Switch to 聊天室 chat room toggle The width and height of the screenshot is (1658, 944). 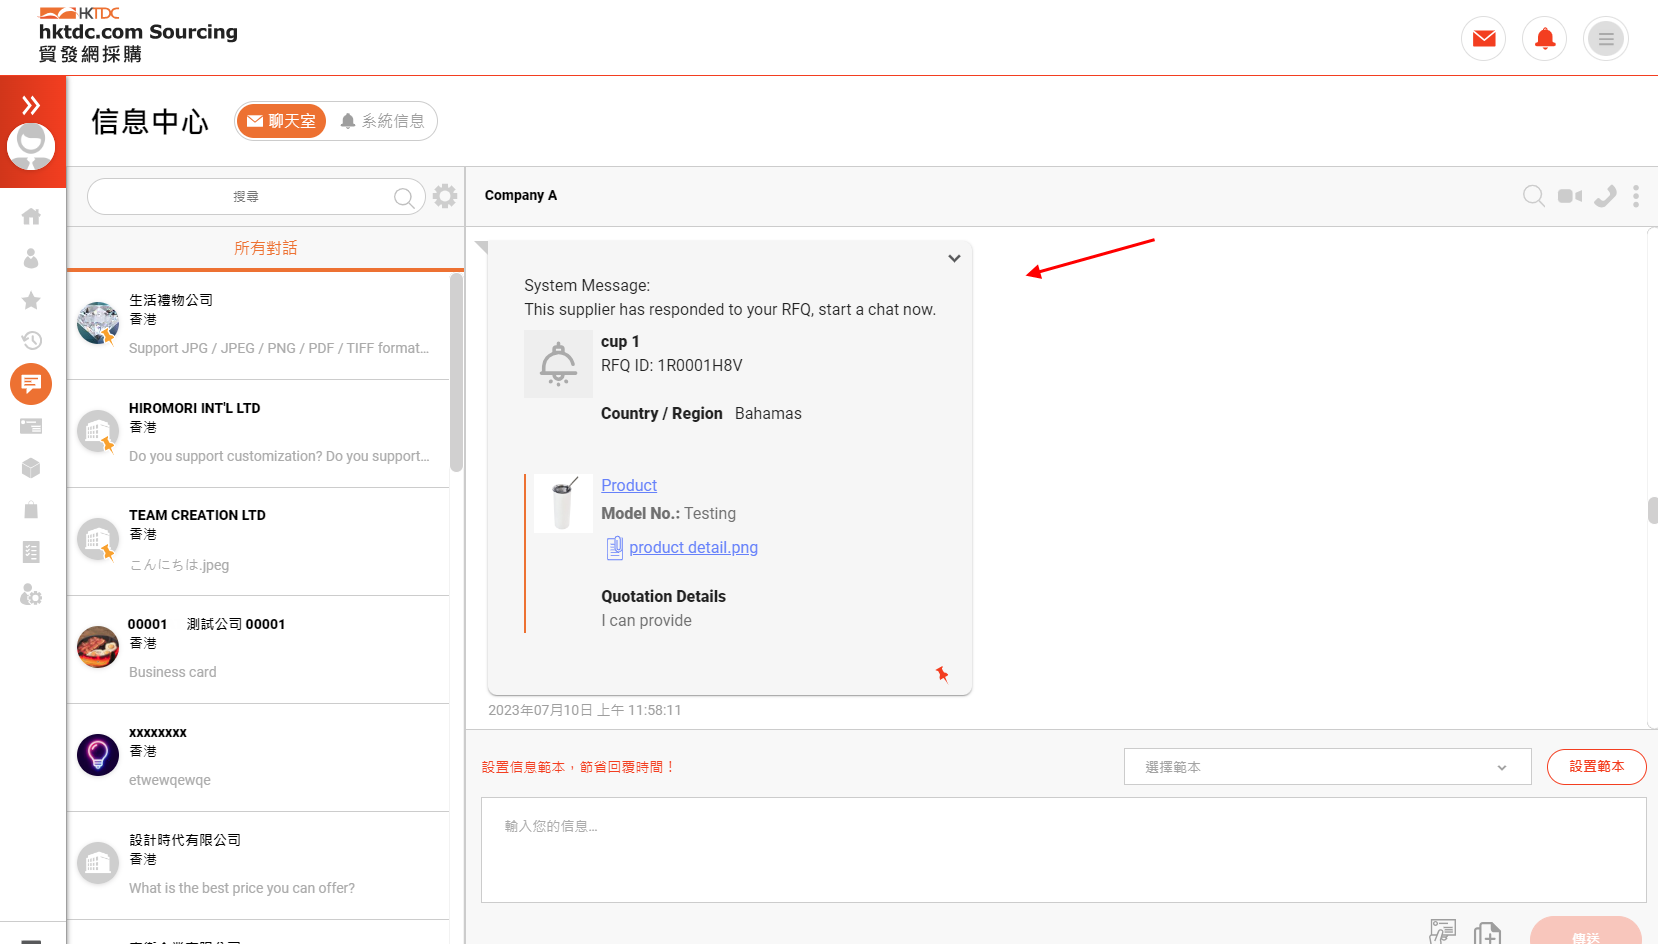282,121
